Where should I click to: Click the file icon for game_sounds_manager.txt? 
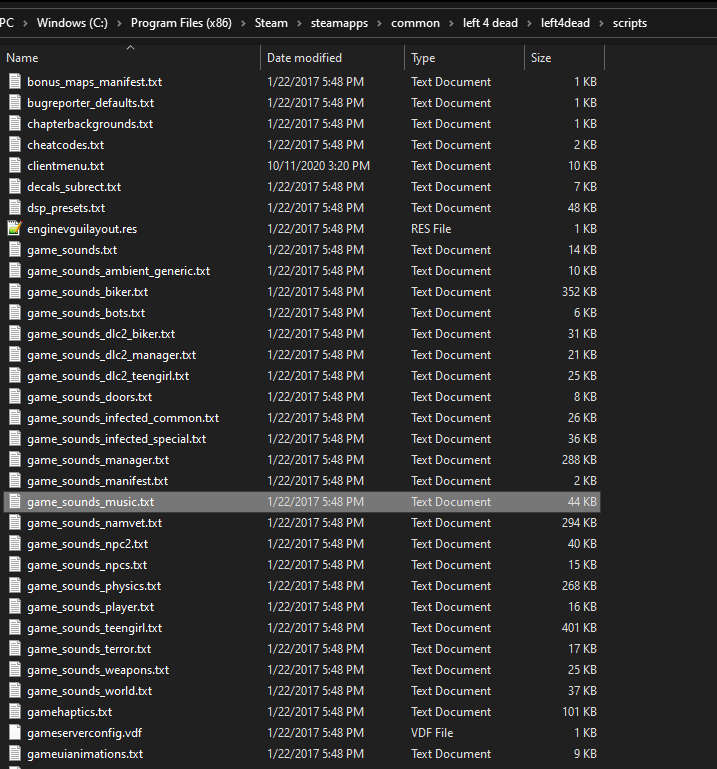click(15, 460)
